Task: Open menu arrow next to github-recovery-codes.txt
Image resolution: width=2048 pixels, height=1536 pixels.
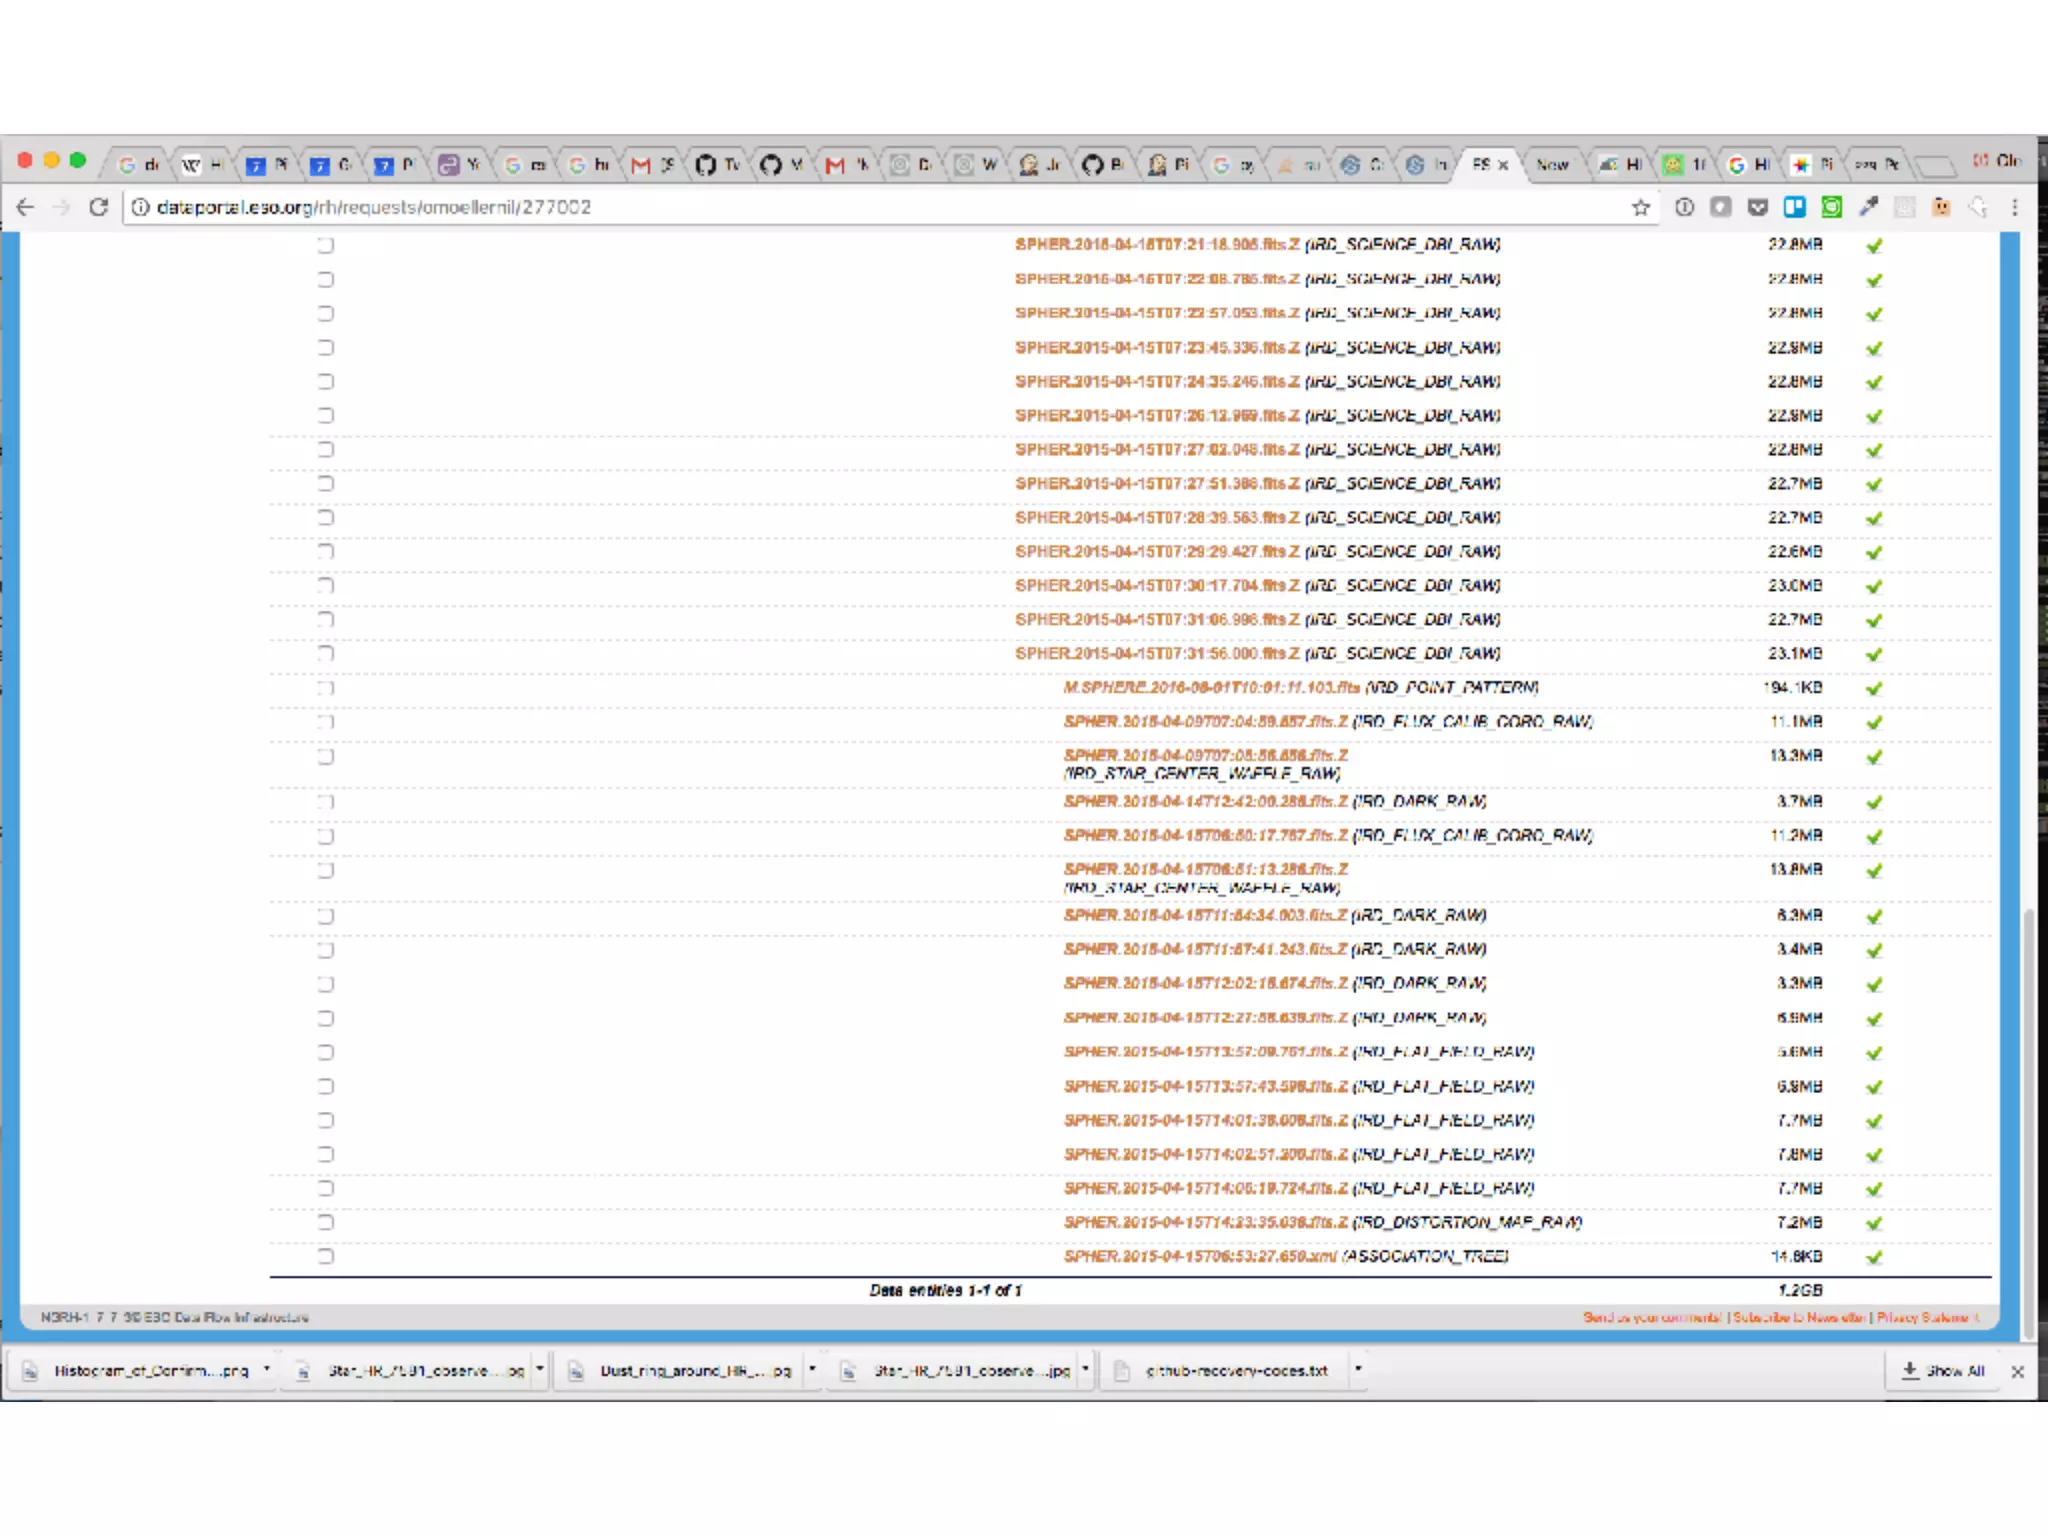Action: (1358, 1369)
